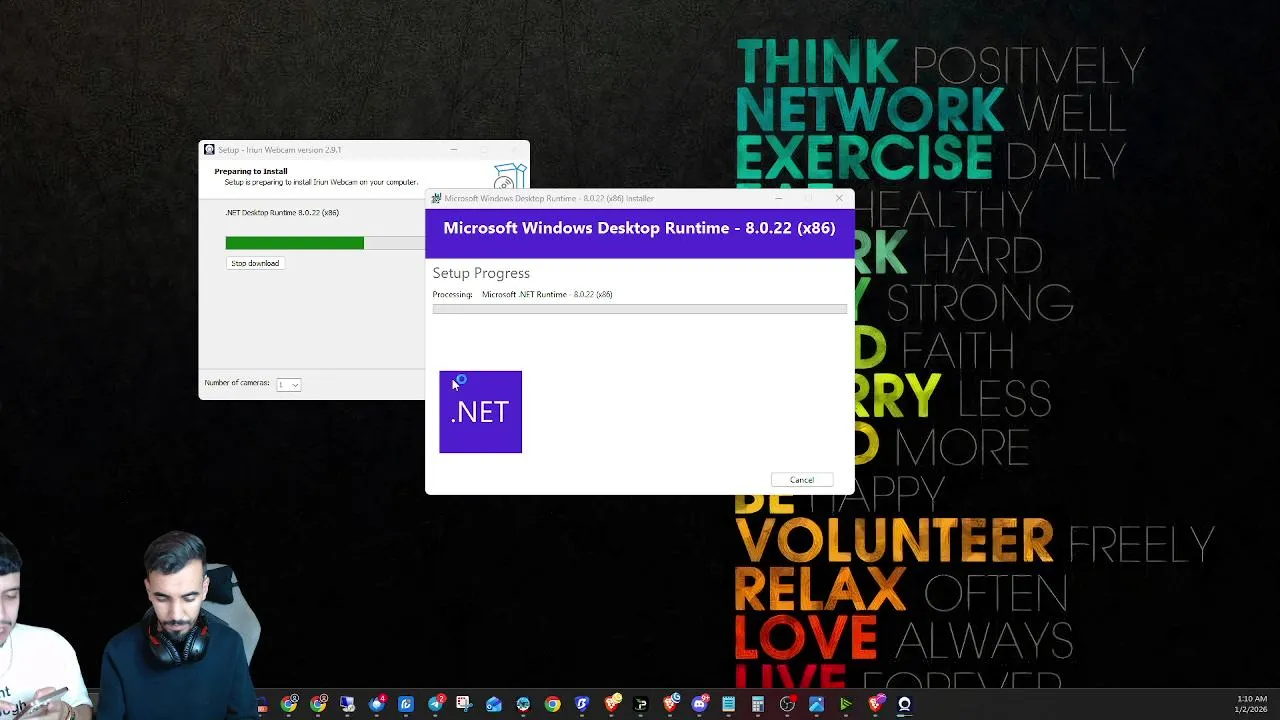
Task: Minimize the .NET Desktop Runtime installer window
Action: [778, 198]
